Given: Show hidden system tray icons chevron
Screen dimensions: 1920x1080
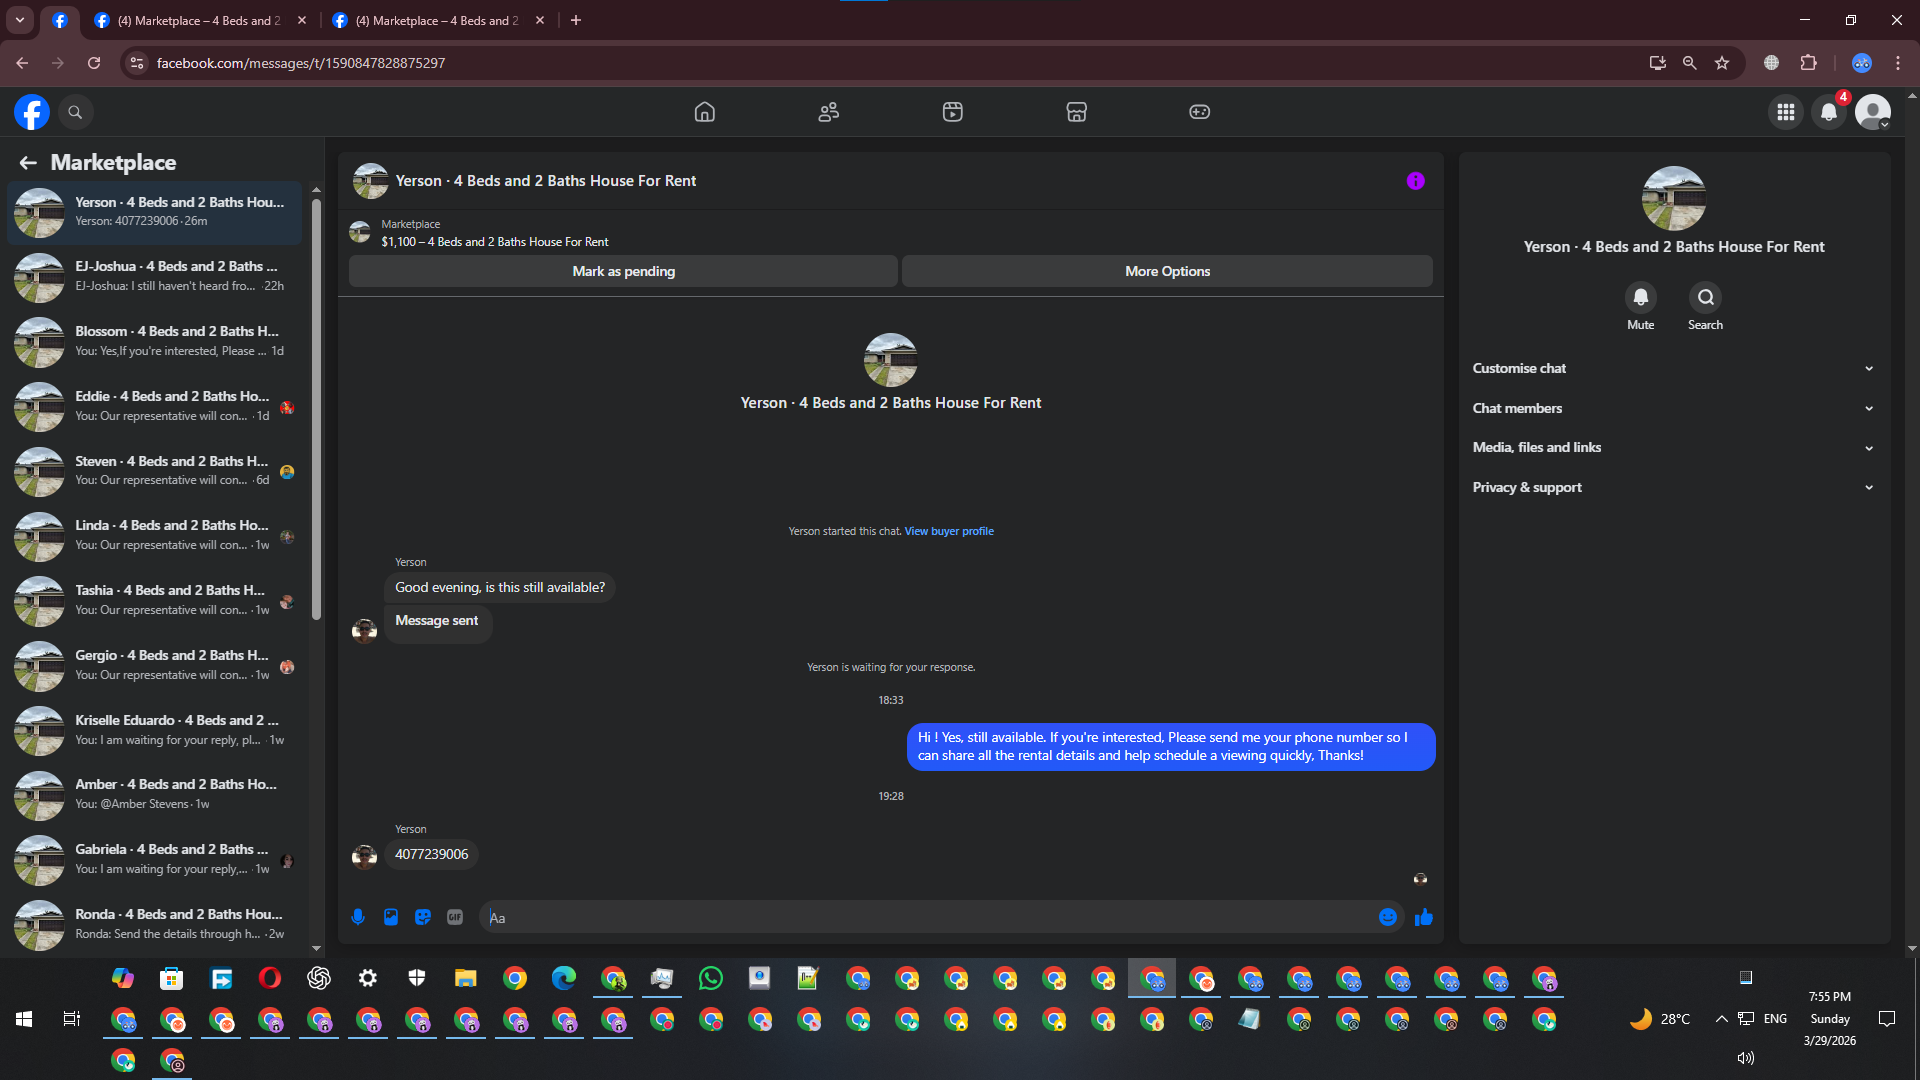Looking at the screenshot, I should tap(1721, 1019).
